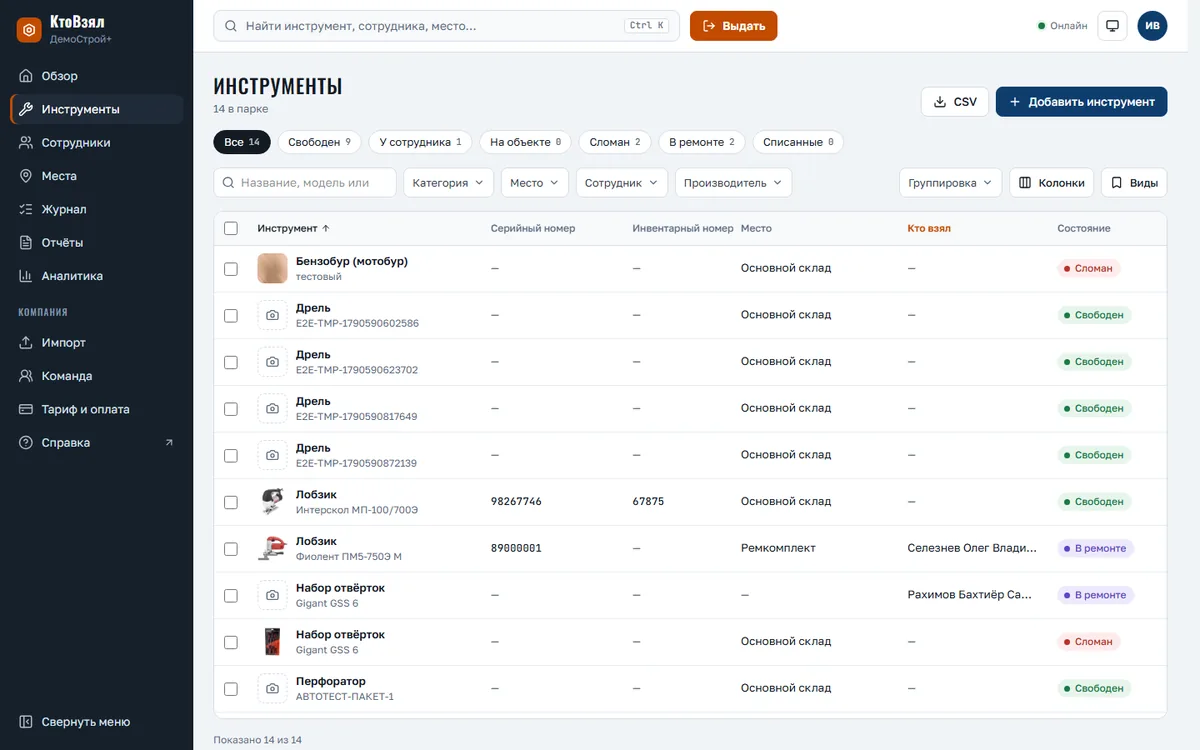Open the Бензобур (мотобур) photo thumbnail

(x=273, y=268)
